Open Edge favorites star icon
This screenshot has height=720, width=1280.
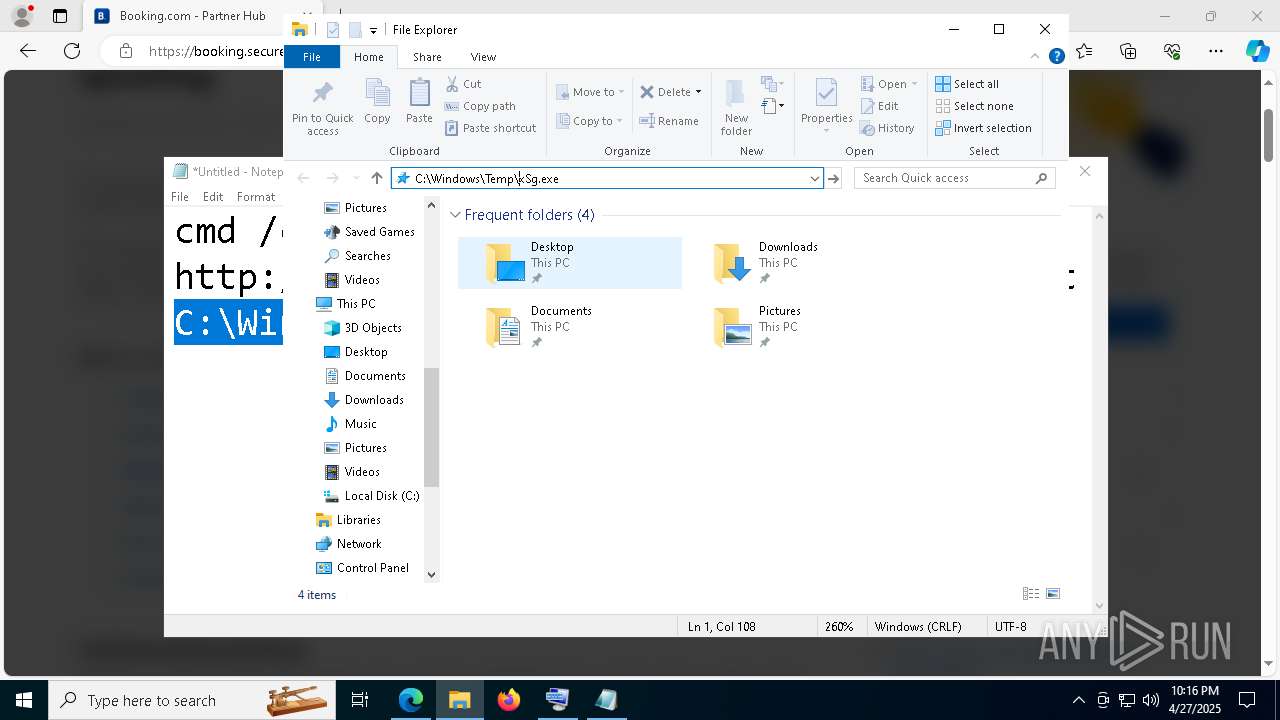coord(1085,51)
